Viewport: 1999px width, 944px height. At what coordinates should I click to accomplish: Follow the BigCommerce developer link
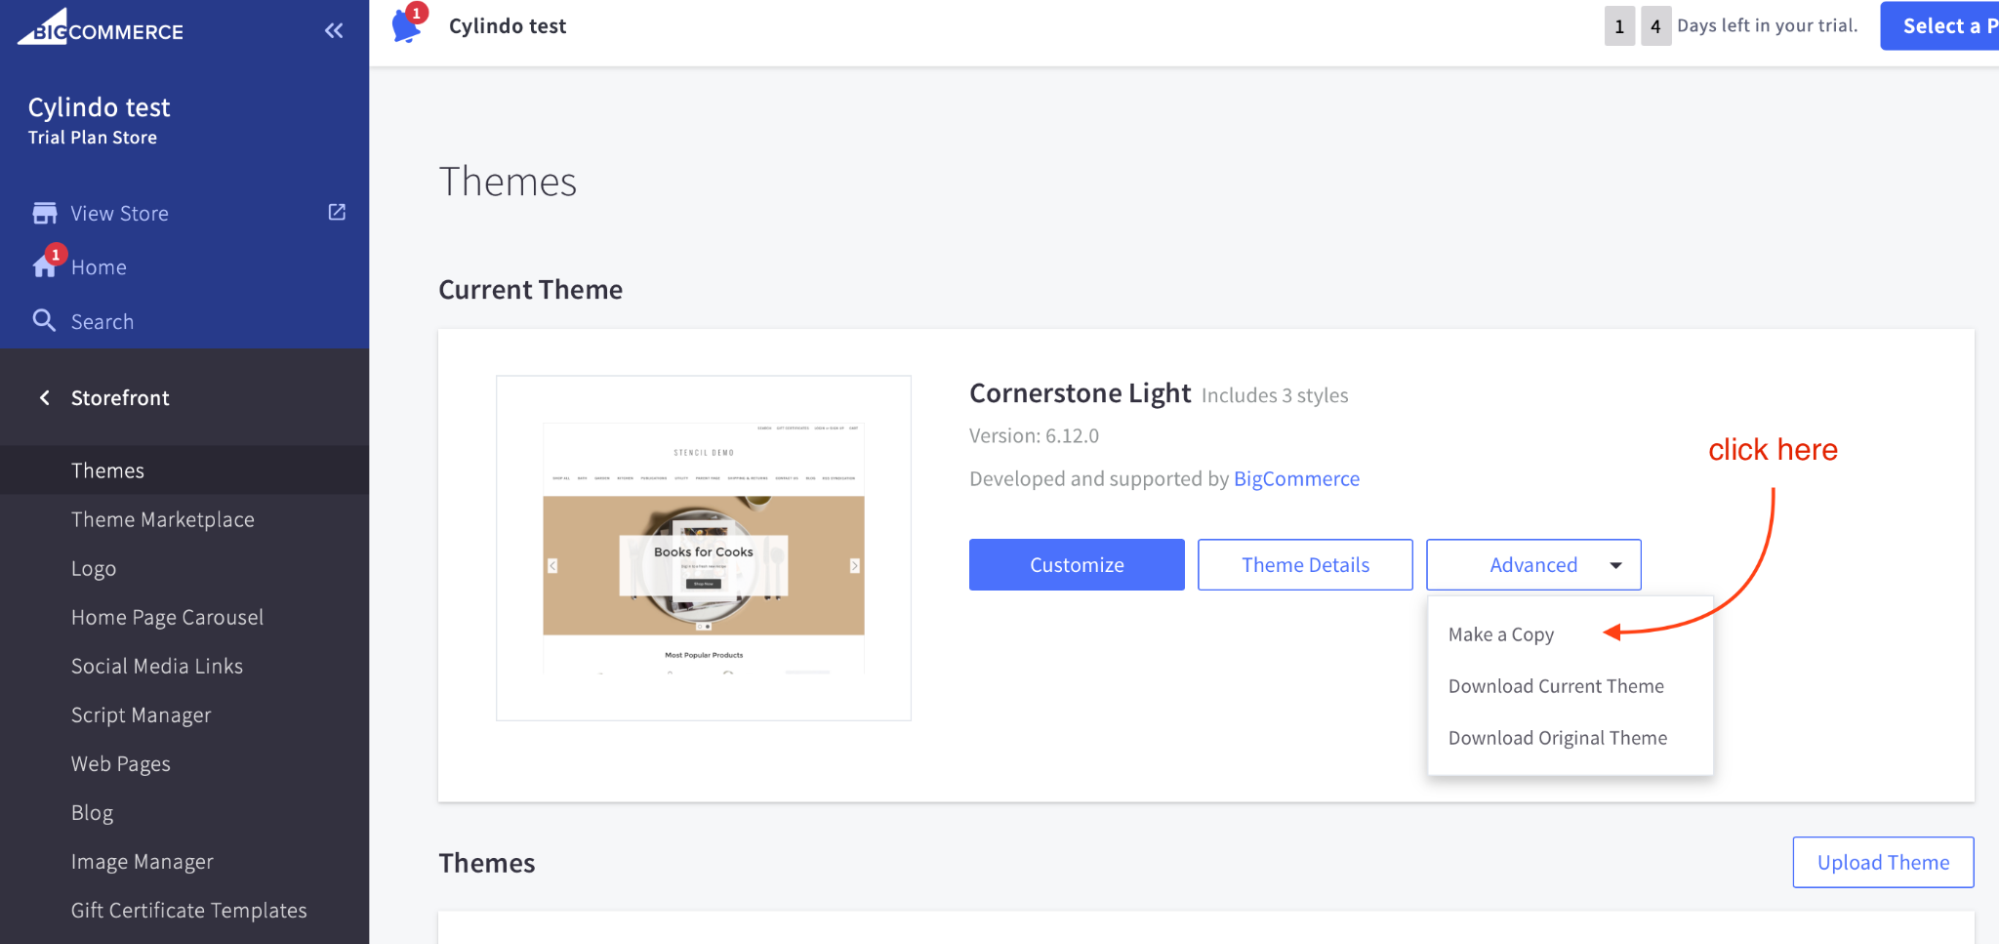pos(1296,479)
